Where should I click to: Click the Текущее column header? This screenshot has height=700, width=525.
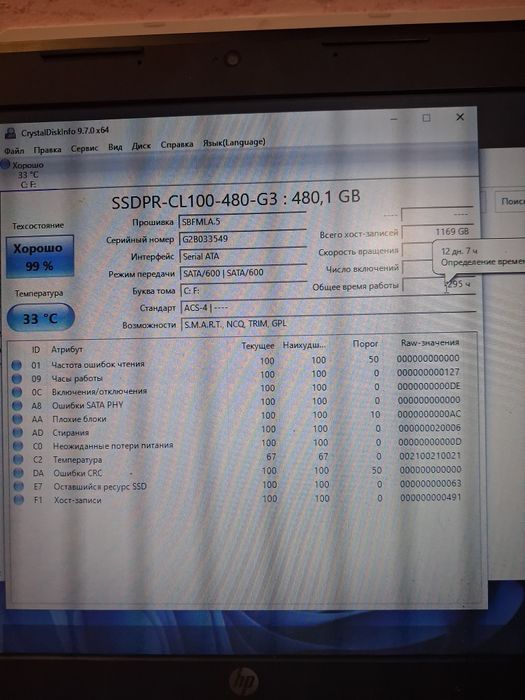tap(258, 346)
